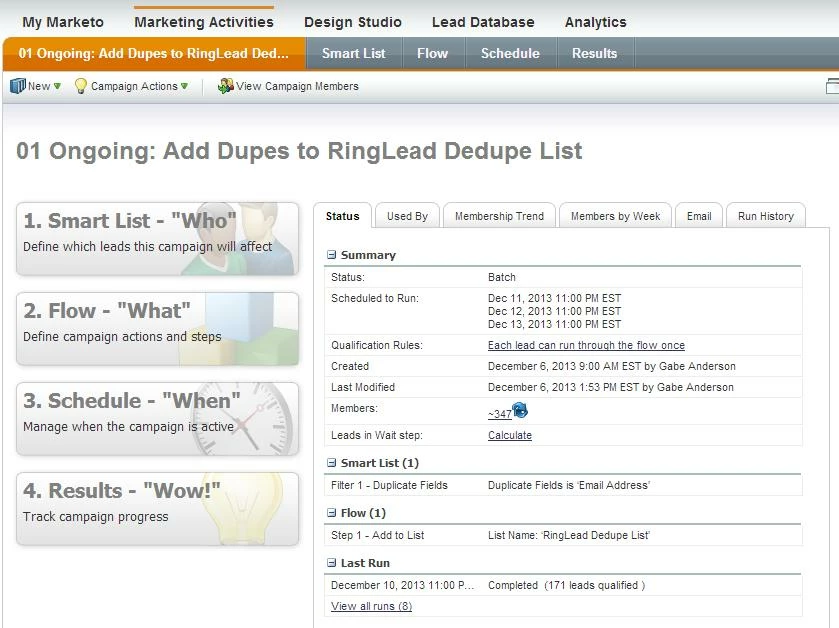Open the Members by Week tab
This screenshot has height=628, width=839.
(615, 216)
